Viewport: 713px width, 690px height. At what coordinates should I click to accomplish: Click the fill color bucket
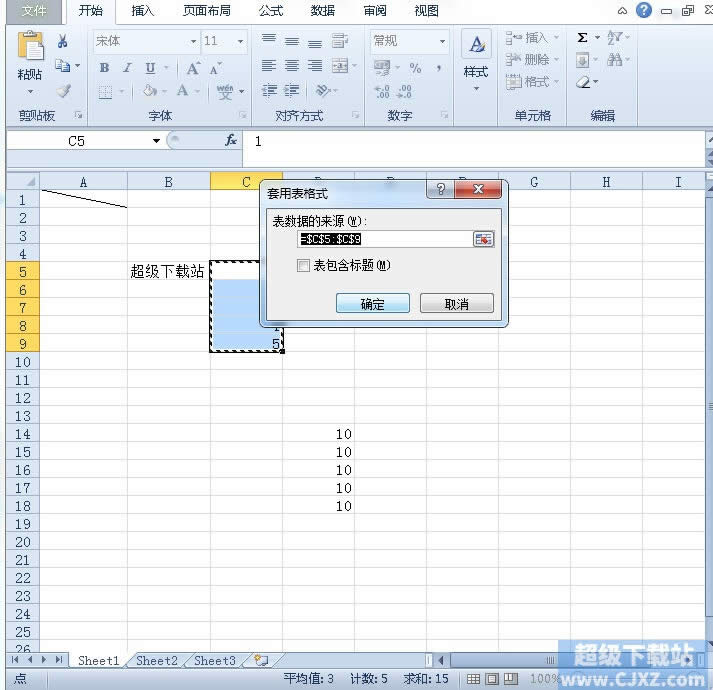[150, 91]
